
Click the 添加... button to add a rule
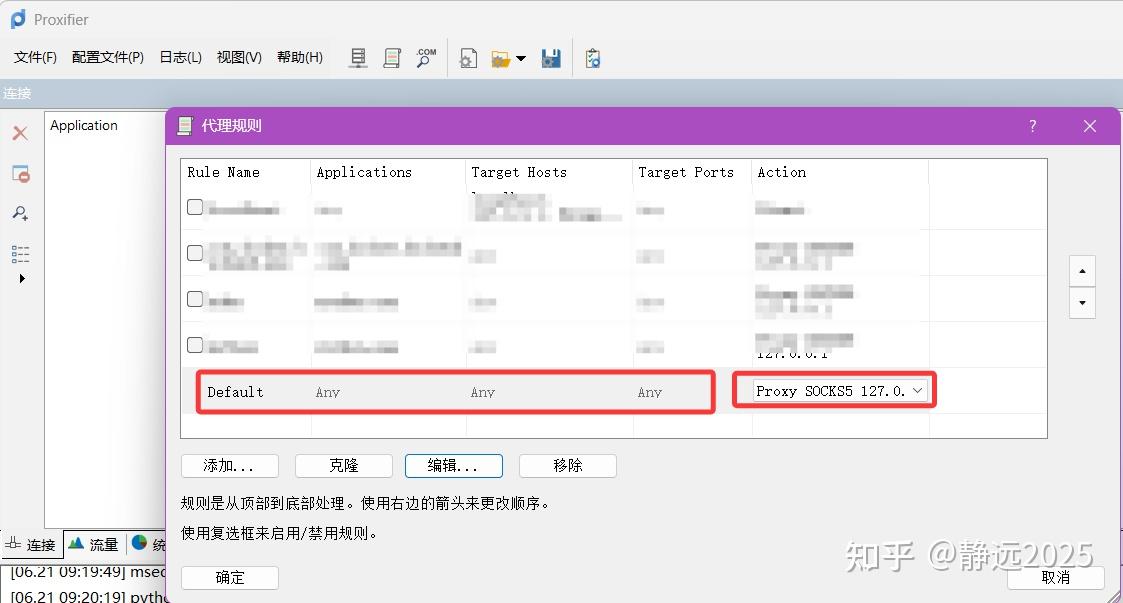(x=228, y=465)
